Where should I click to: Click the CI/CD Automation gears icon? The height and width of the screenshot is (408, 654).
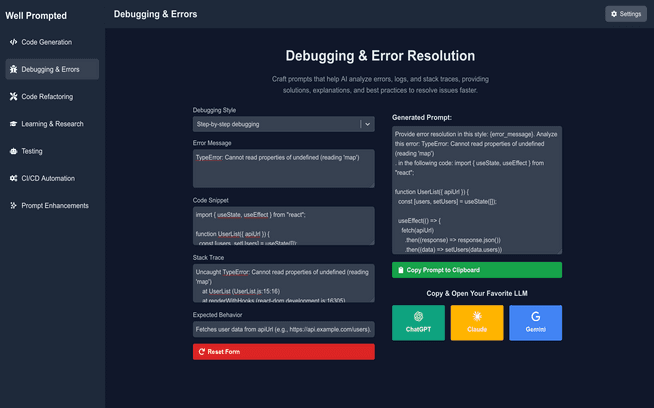coord(13,178)
